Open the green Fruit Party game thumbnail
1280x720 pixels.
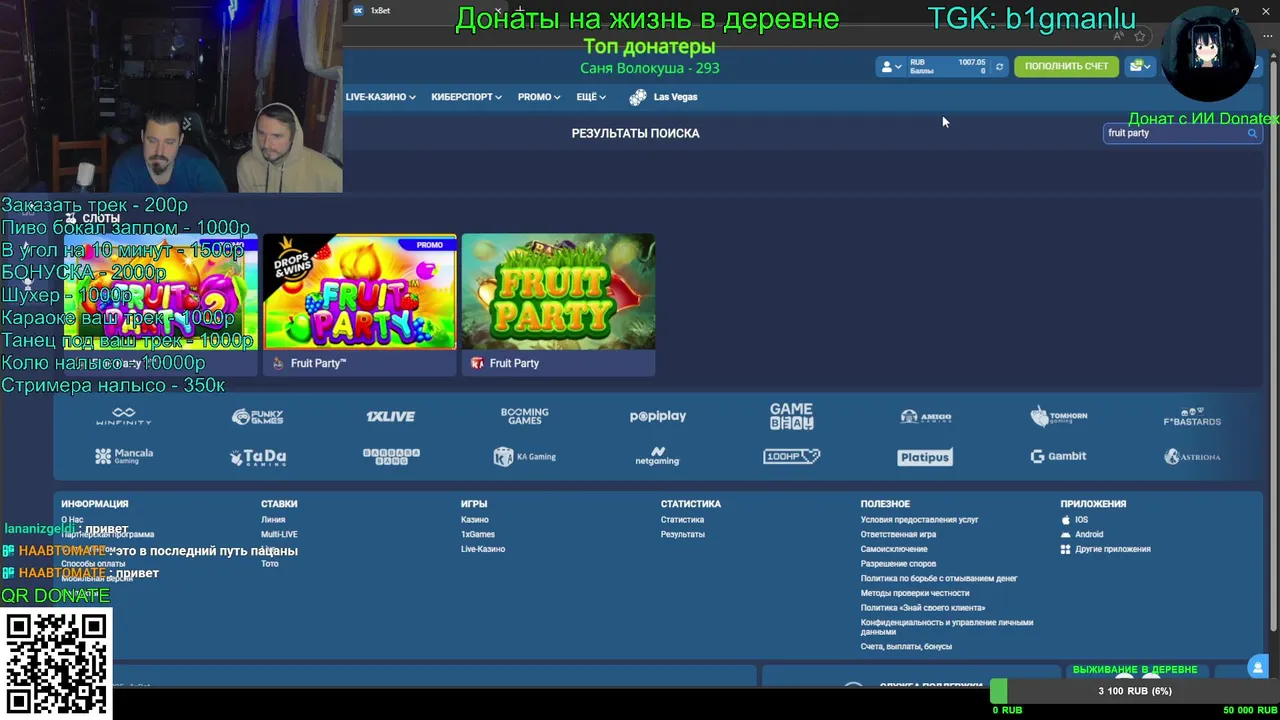[x=558, y=292]
